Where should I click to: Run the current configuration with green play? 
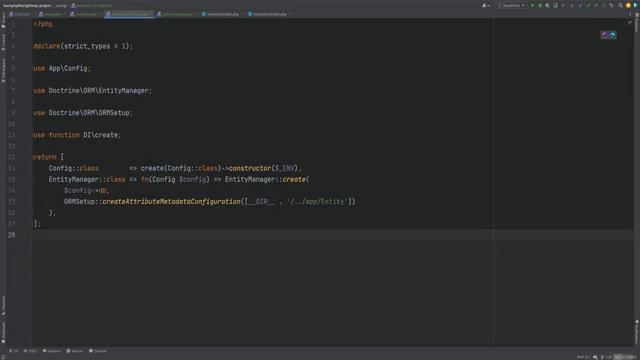click(x=532, y=5)
